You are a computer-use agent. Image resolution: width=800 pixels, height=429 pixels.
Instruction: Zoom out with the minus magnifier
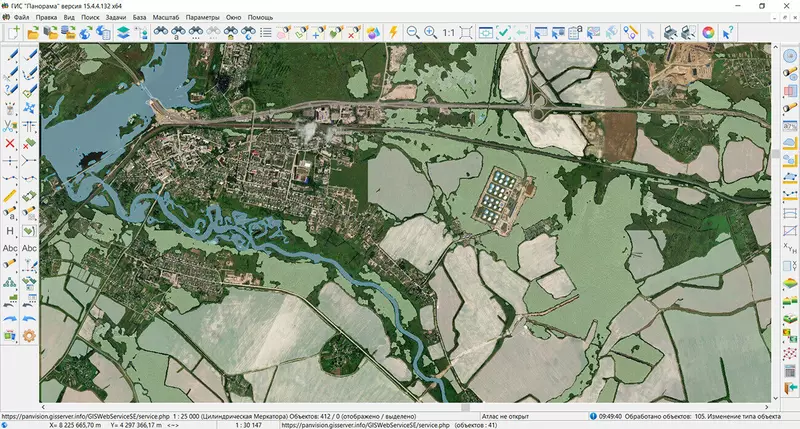point(412,32)
